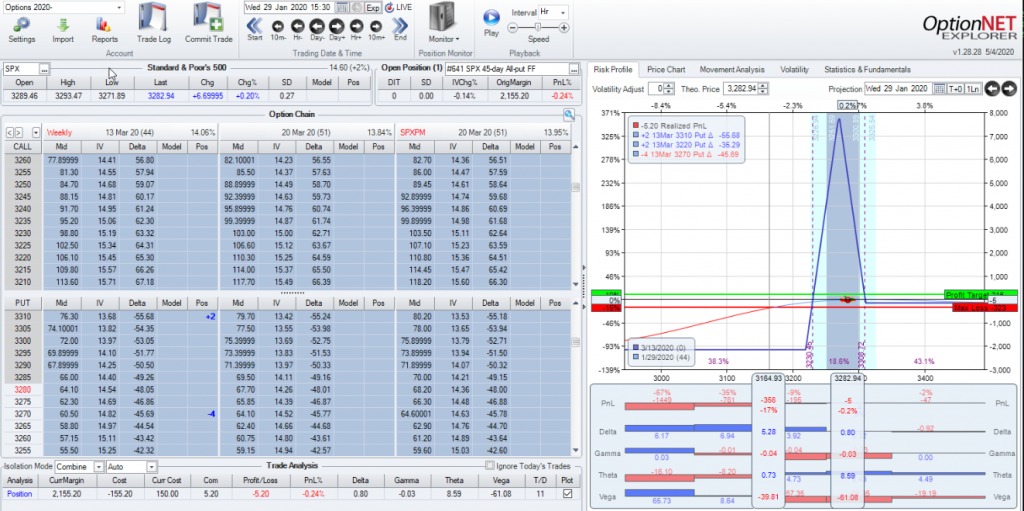
Task: Move projection date forward with right arrow
Action: point(1009,89)
